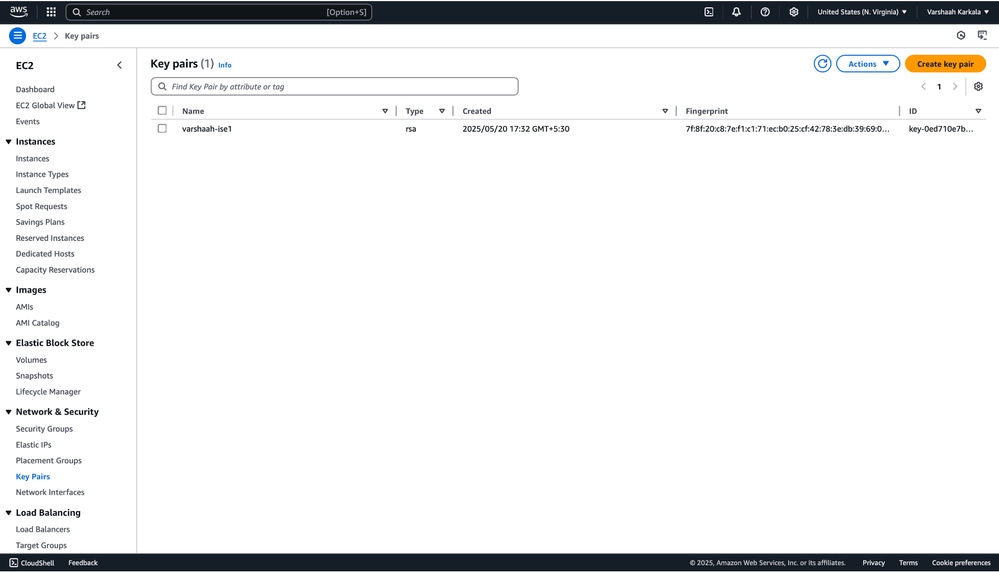Open Elastic IPs in sidebar

(33, 445)
